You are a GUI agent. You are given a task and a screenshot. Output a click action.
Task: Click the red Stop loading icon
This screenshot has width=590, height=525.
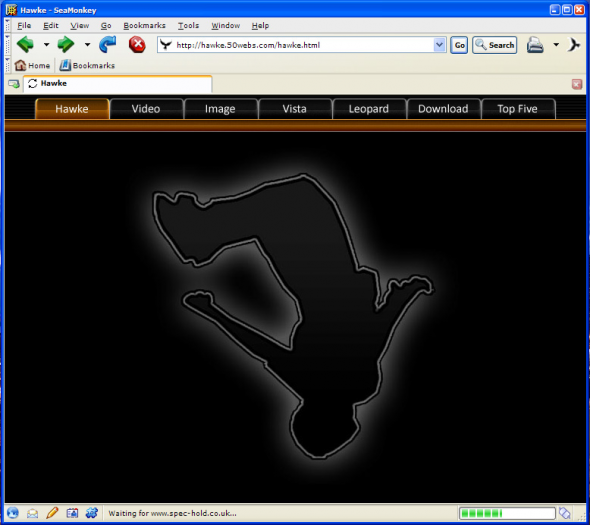(137, 44)
